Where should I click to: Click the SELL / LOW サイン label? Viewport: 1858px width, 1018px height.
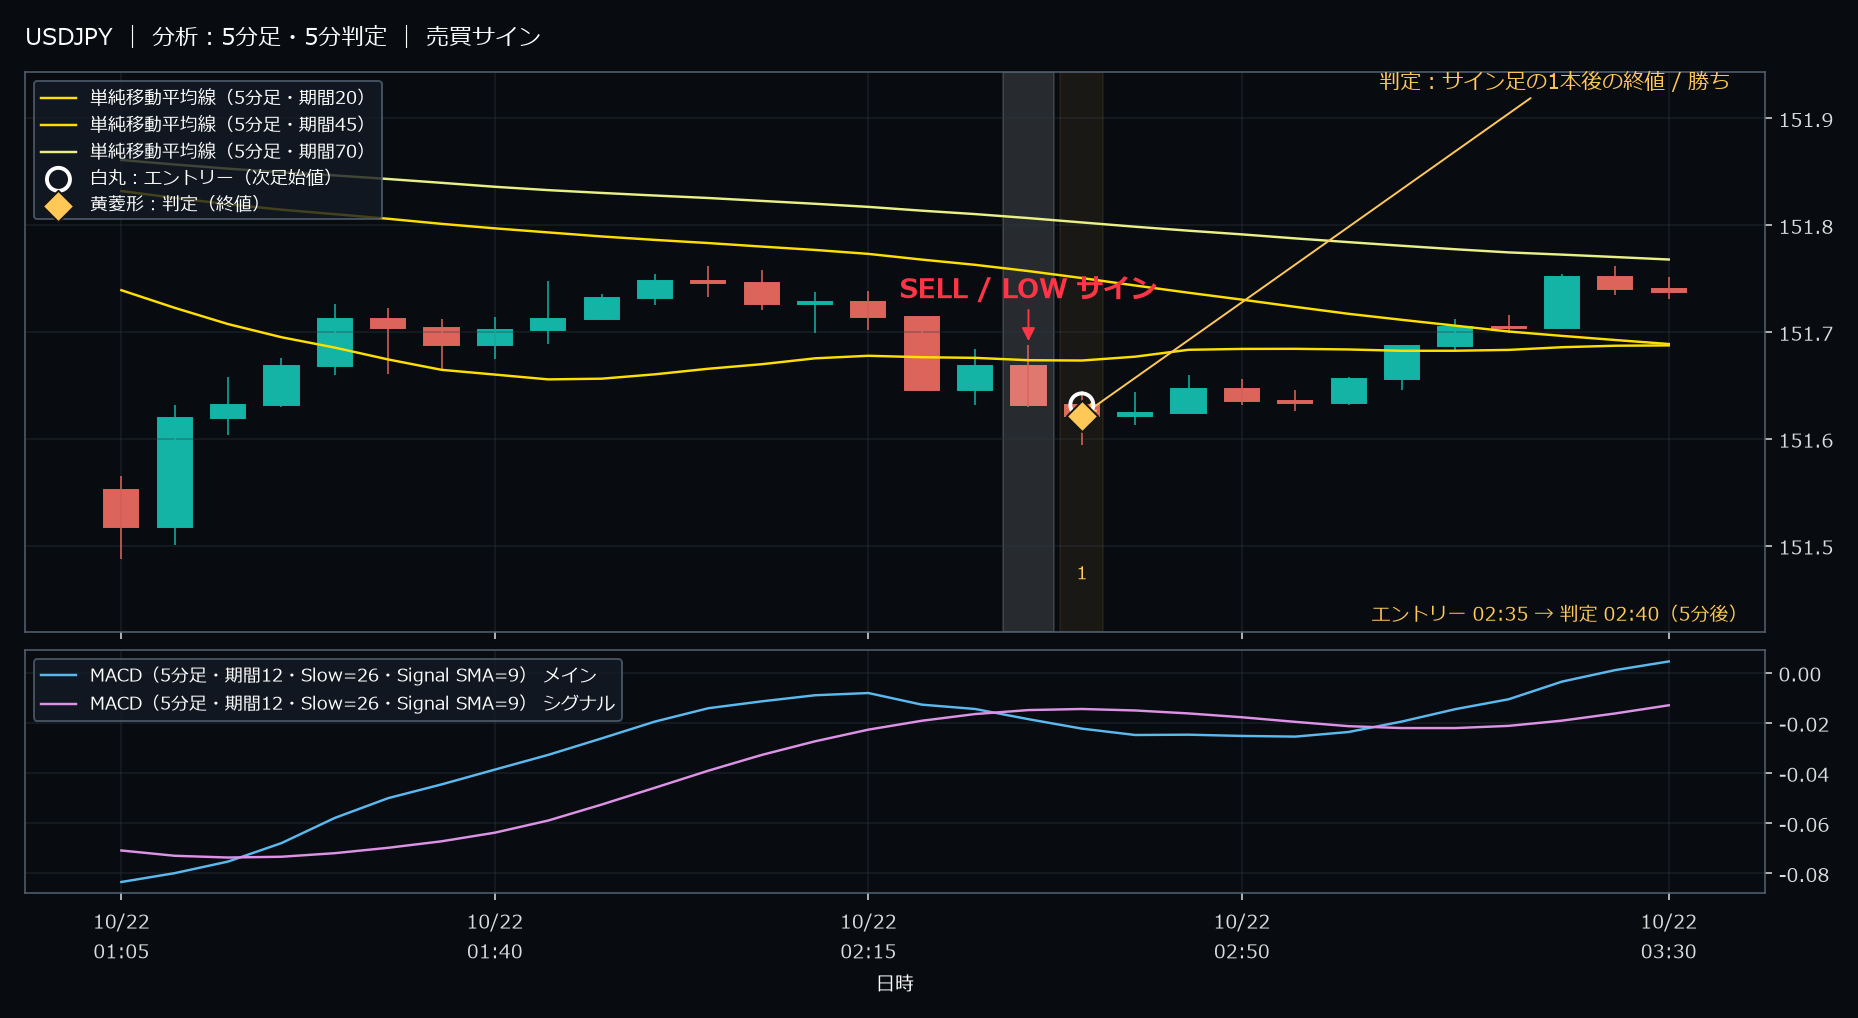(1028, 289)
